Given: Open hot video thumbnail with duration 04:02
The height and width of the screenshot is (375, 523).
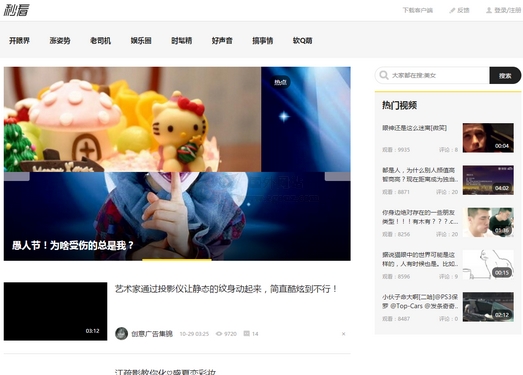Looking at the screenshot, I should tap(488, 180).
